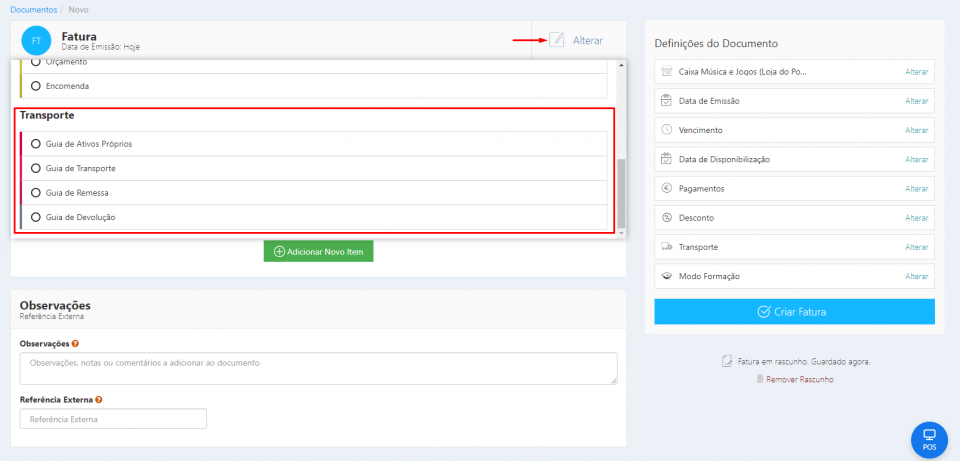Click the blue FT avatar icon
960x461 pixels.
point(36,41)
